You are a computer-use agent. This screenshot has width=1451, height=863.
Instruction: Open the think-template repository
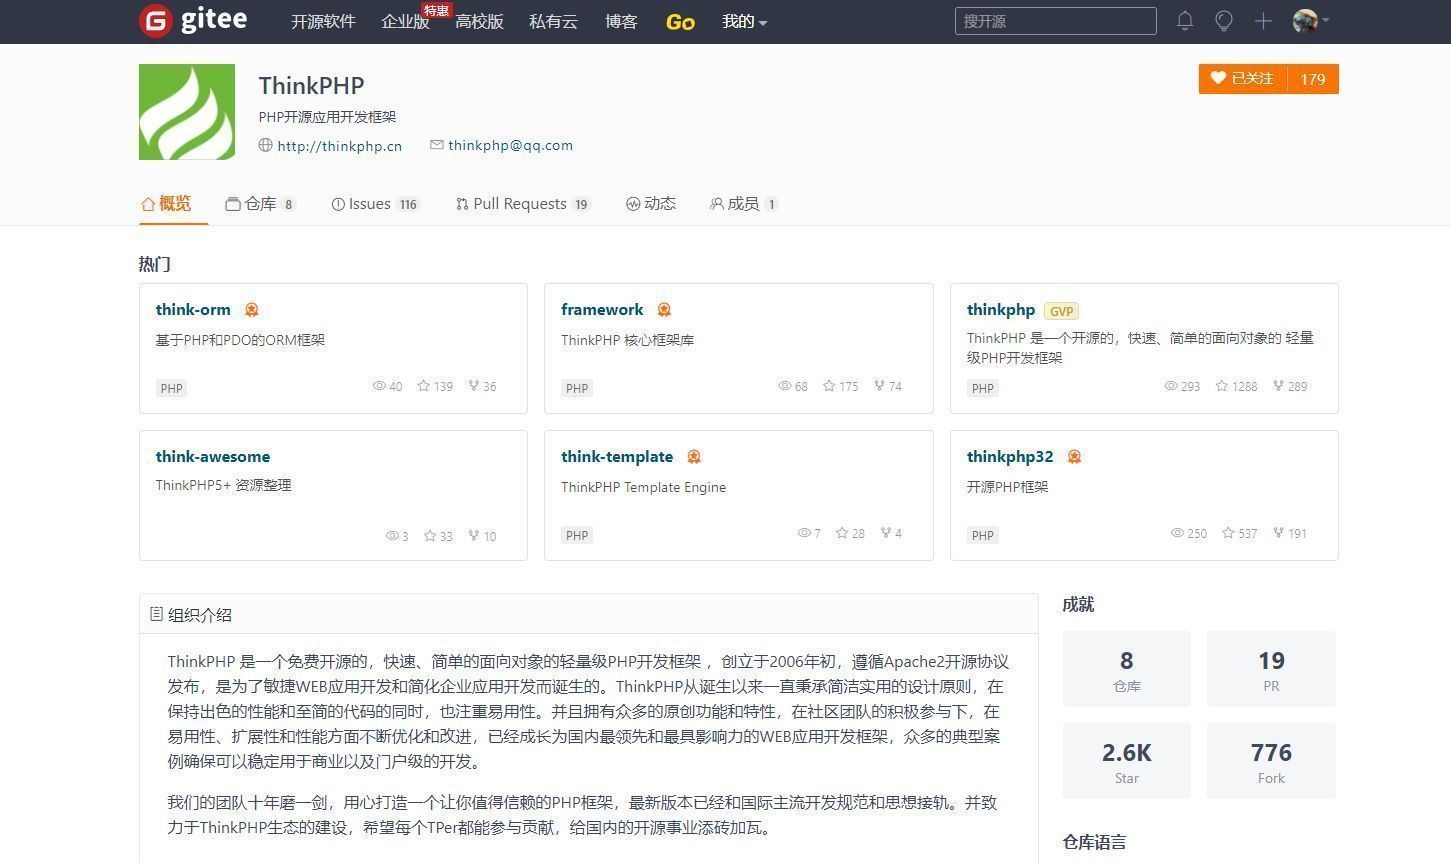(x=617, y=457)
